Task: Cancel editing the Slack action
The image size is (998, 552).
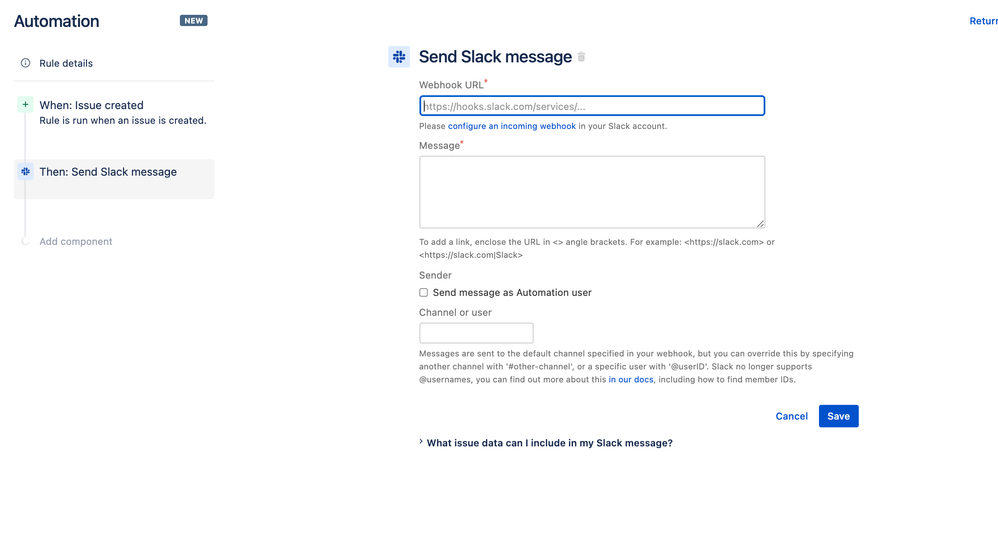Action: point(791,416)
